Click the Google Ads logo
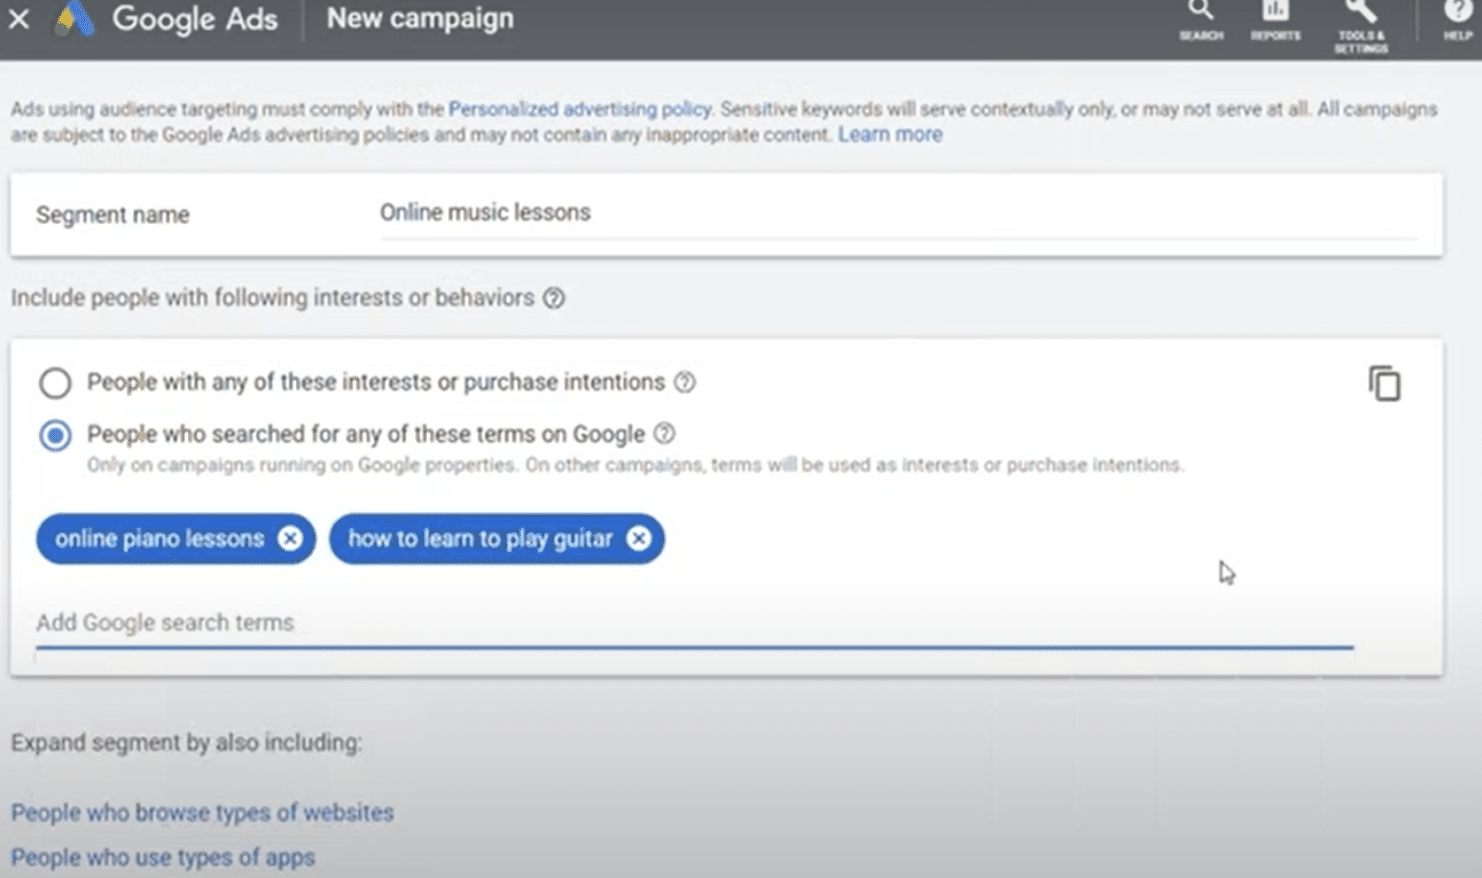1482x878 pixels. pos(74,19)
